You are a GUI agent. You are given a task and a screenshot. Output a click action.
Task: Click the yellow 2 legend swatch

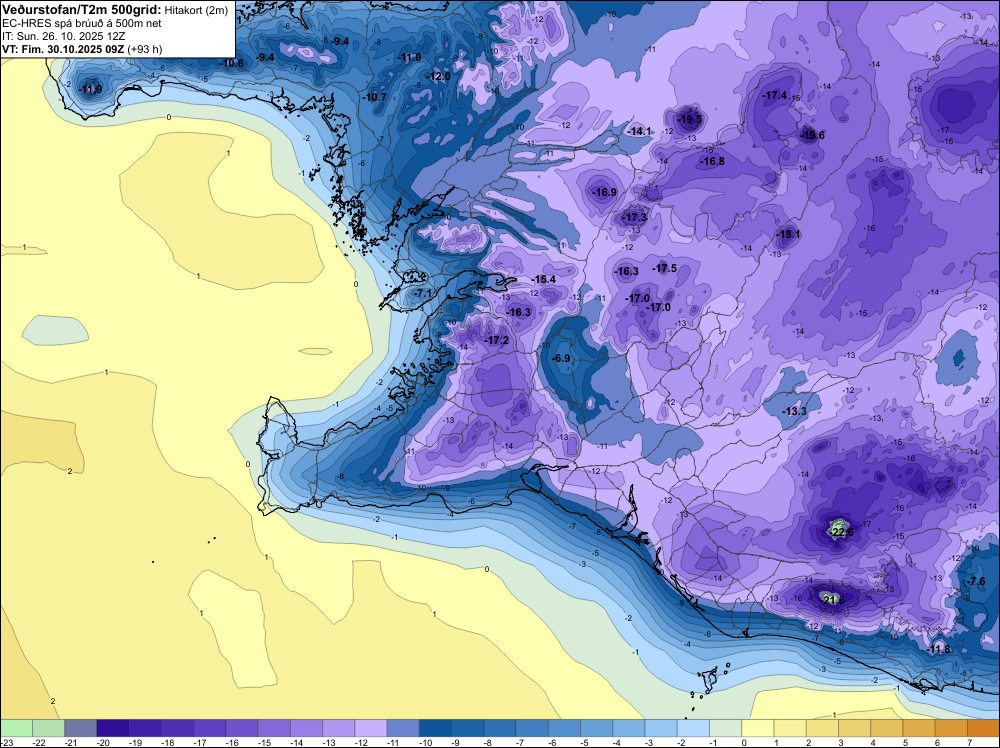pos(822,728)
